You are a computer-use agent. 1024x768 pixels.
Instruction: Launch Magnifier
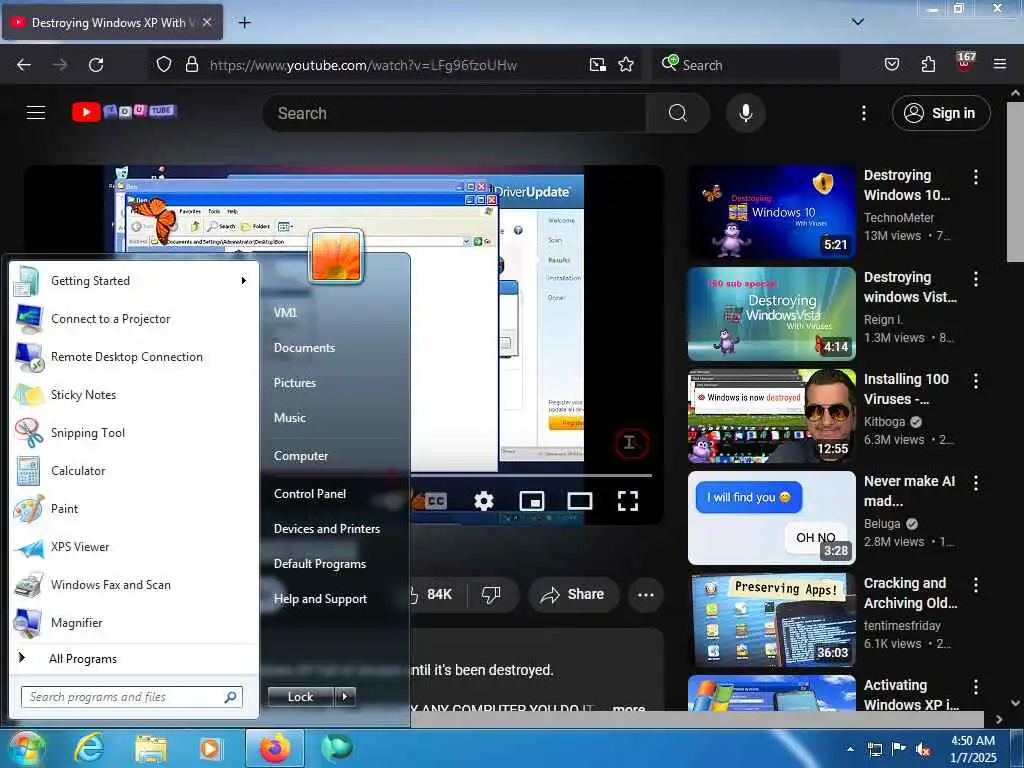tap(134, 622)
